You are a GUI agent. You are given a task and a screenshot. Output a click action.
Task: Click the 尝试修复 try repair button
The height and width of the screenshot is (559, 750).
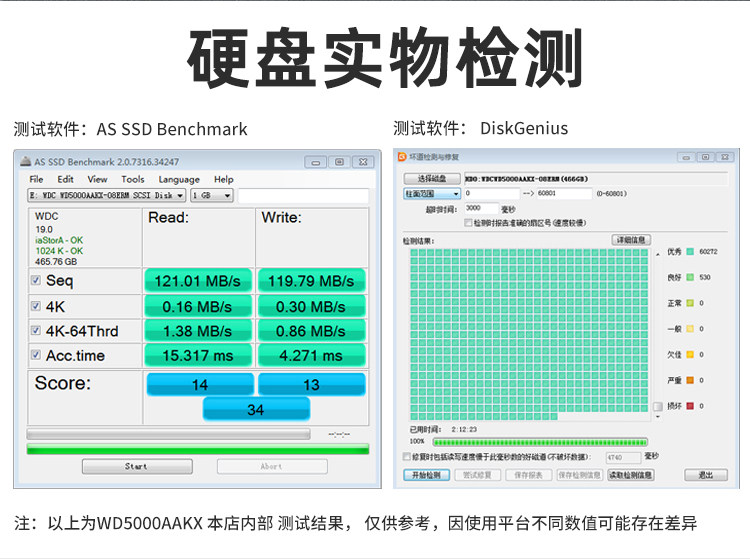(x=477, y=475)
